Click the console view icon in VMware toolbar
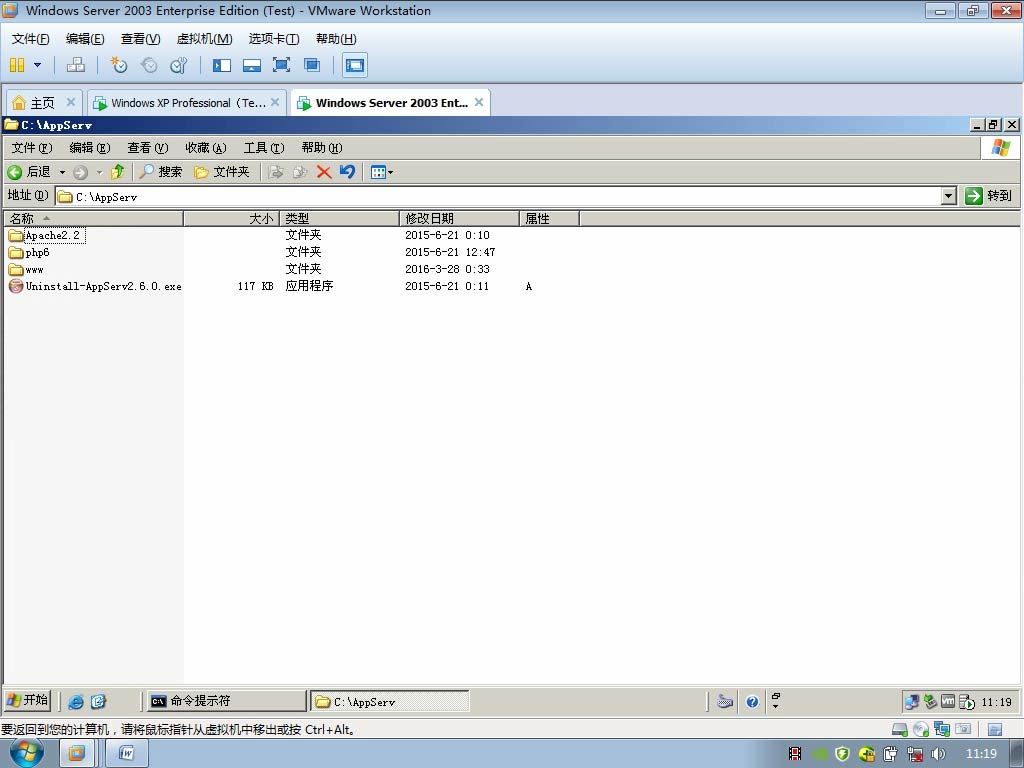 click(x=355, y=65)
